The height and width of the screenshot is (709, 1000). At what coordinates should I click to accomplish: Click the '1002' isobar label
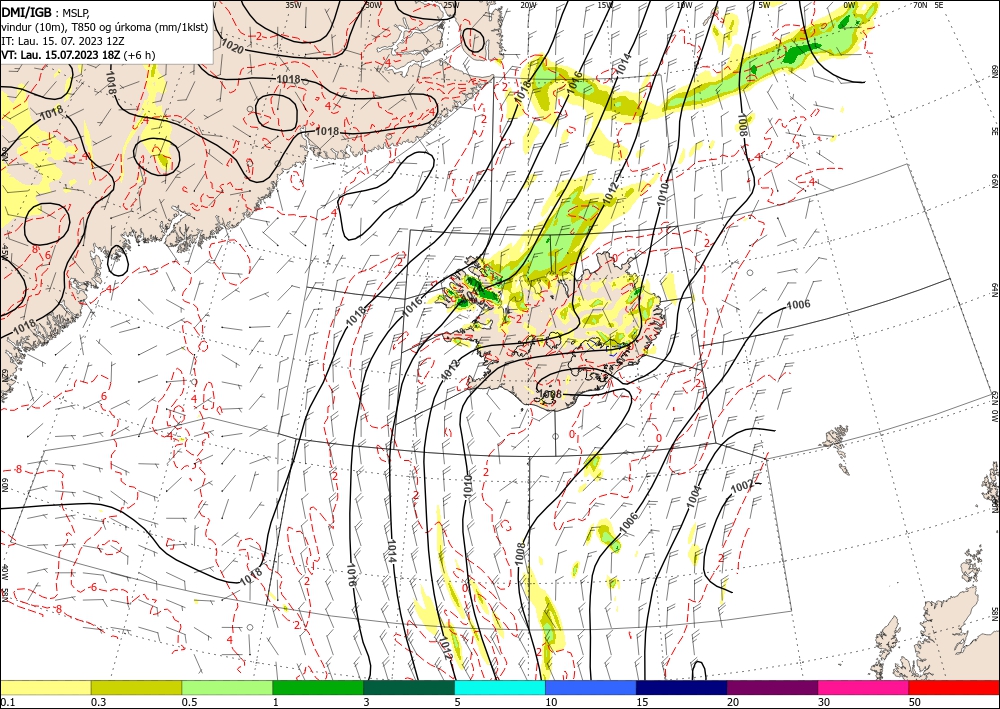click(742, 487)
